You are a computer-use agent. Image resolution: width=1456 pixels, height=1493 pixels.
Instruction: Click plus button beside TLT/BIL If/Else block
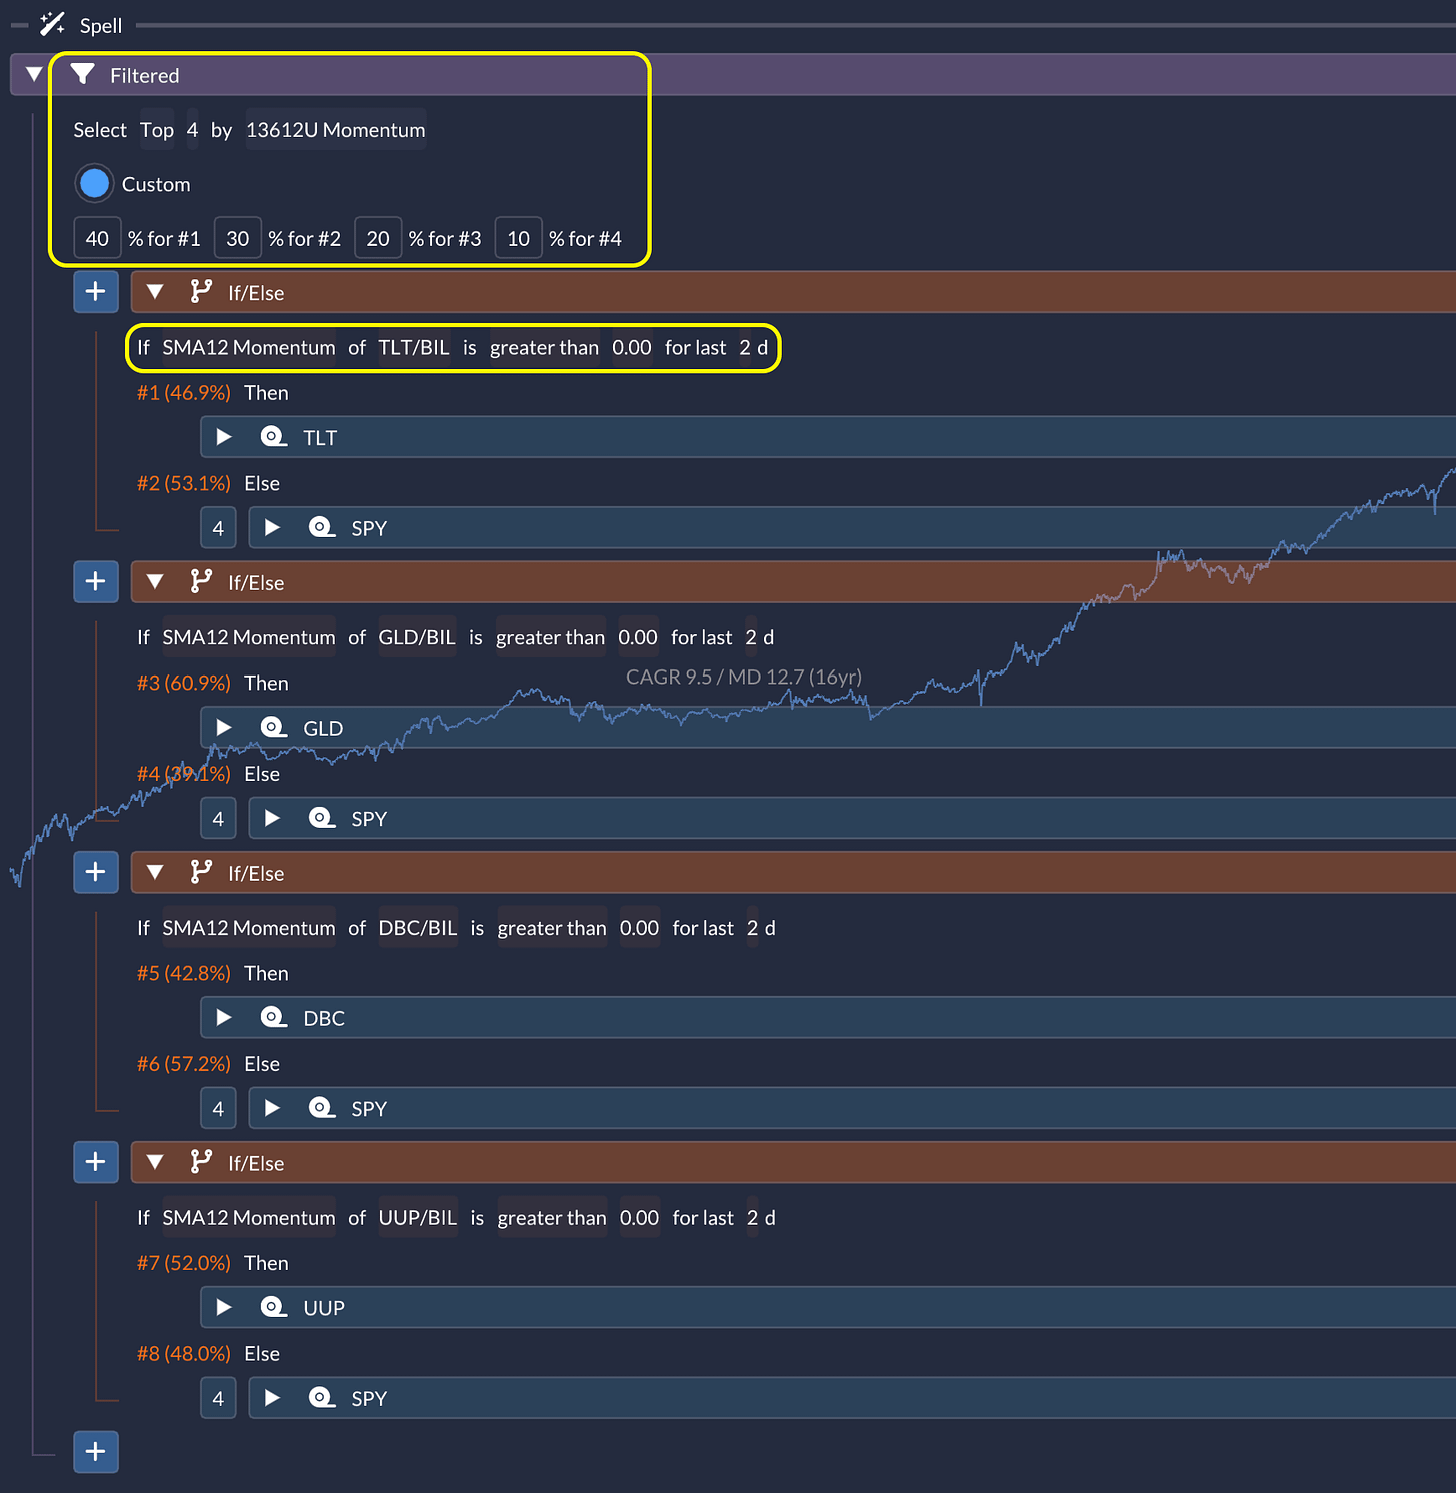pyautogui.click(x=96, y=292)
